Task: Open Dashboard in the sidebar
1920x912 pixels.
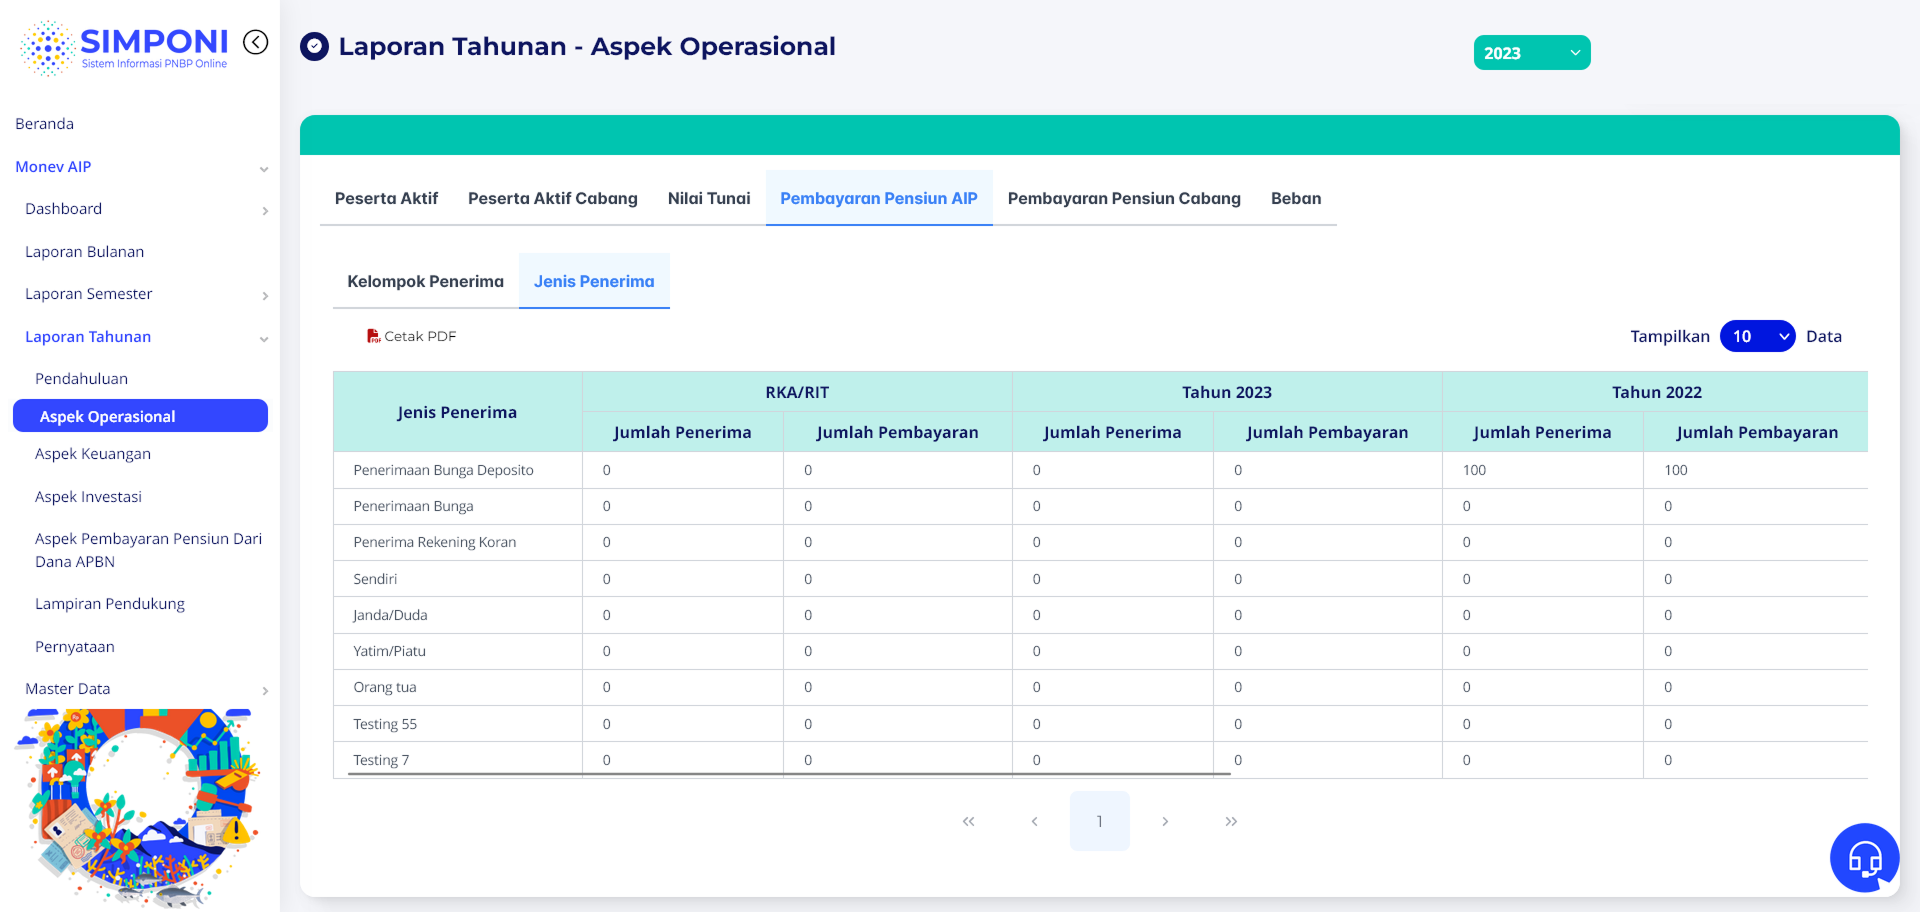Action: 64,209
